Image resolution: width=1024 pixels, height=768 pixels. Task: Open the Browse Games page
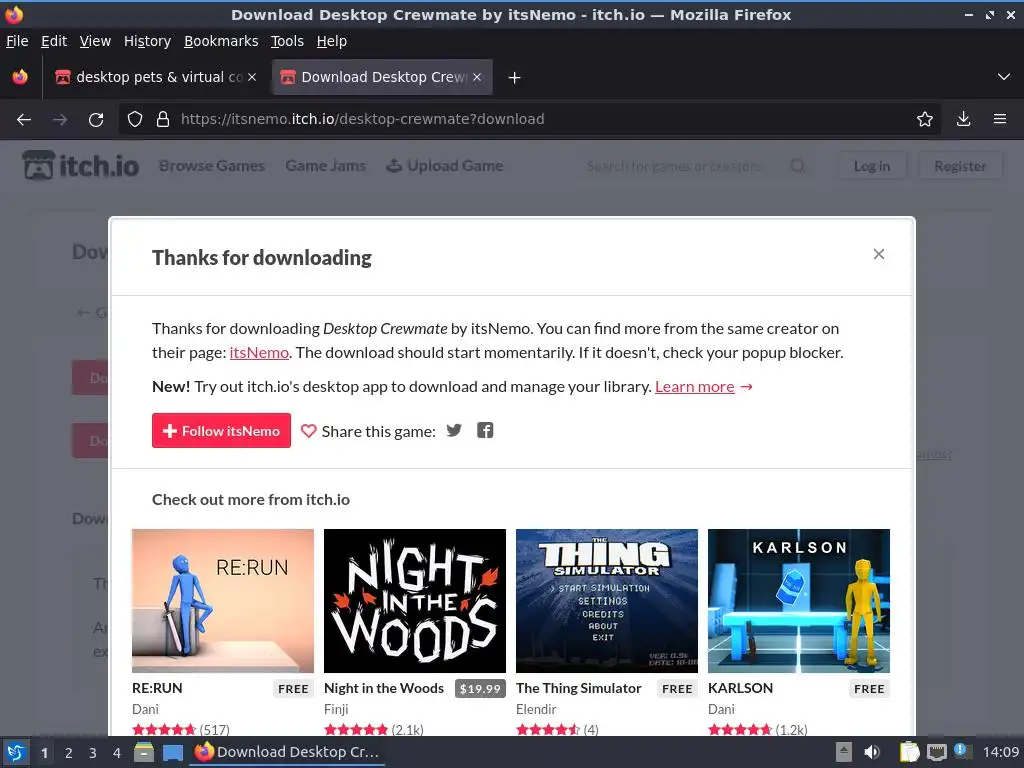click(x=212, y=166)
